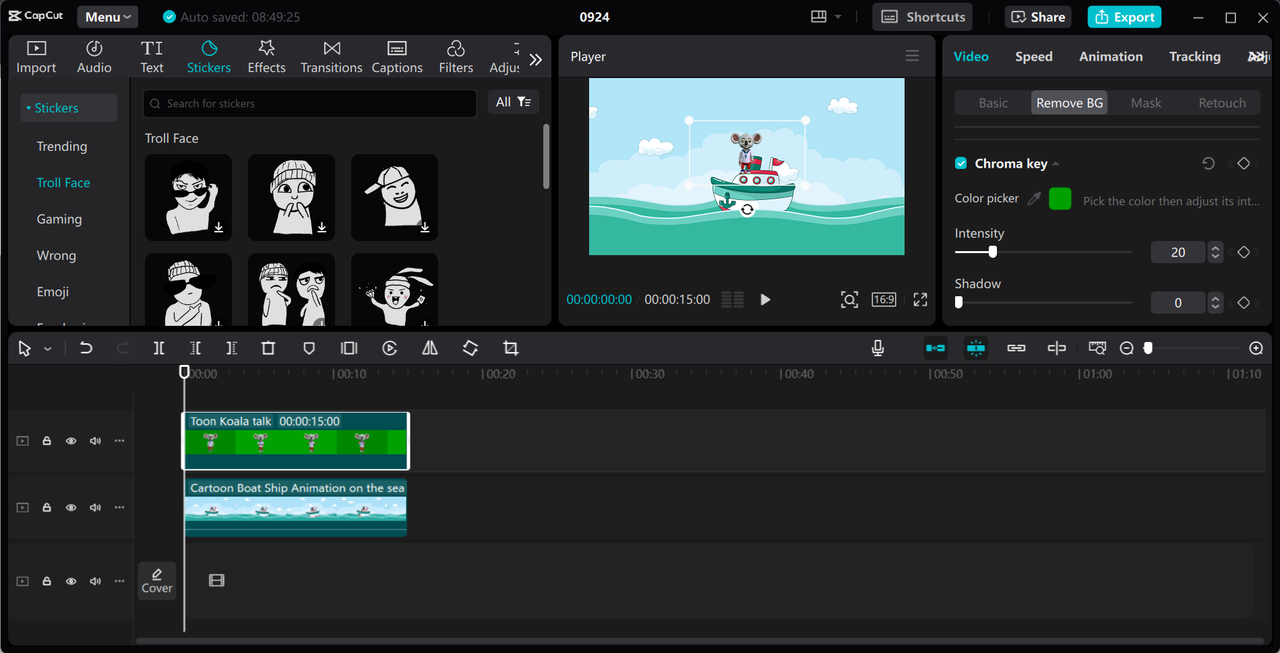Rotate the selected clip
The image size is (1280, 653).
tap(470, 348)
